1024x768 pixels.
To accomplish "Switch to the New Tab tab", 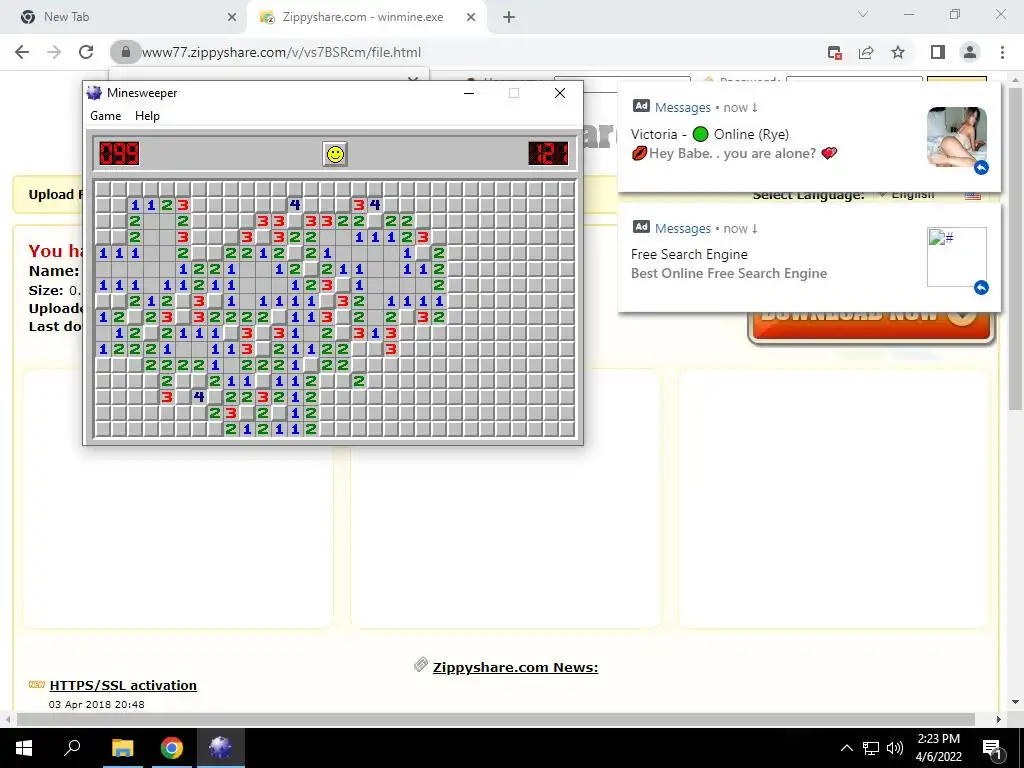I will (123, 17).
